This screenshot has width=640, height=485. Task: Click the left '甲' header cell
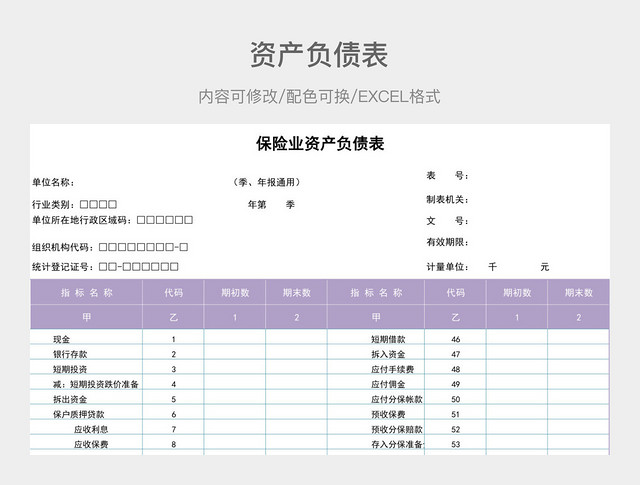pos(87,317)
